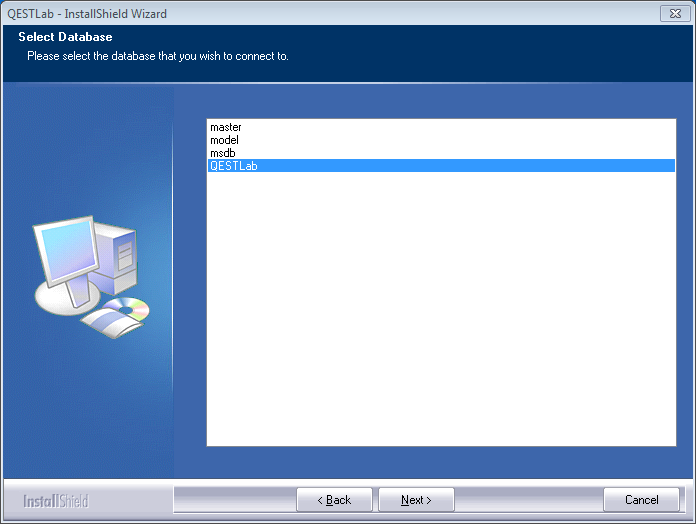Select the highlighted QESTLab database
This screenshot has height=524, width=696.
[234, 166]
